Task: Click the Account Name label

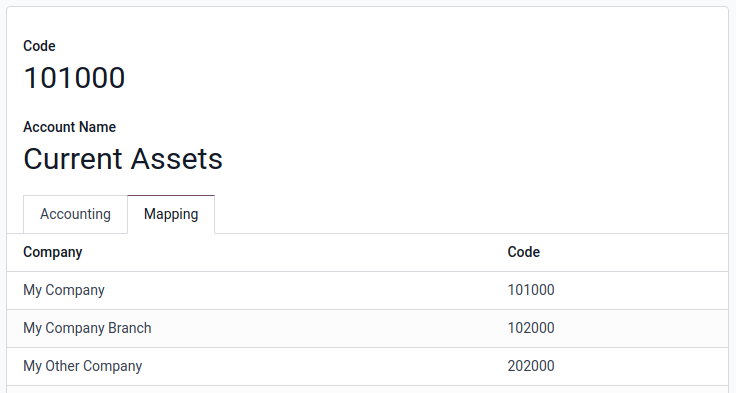Action: 69,127
